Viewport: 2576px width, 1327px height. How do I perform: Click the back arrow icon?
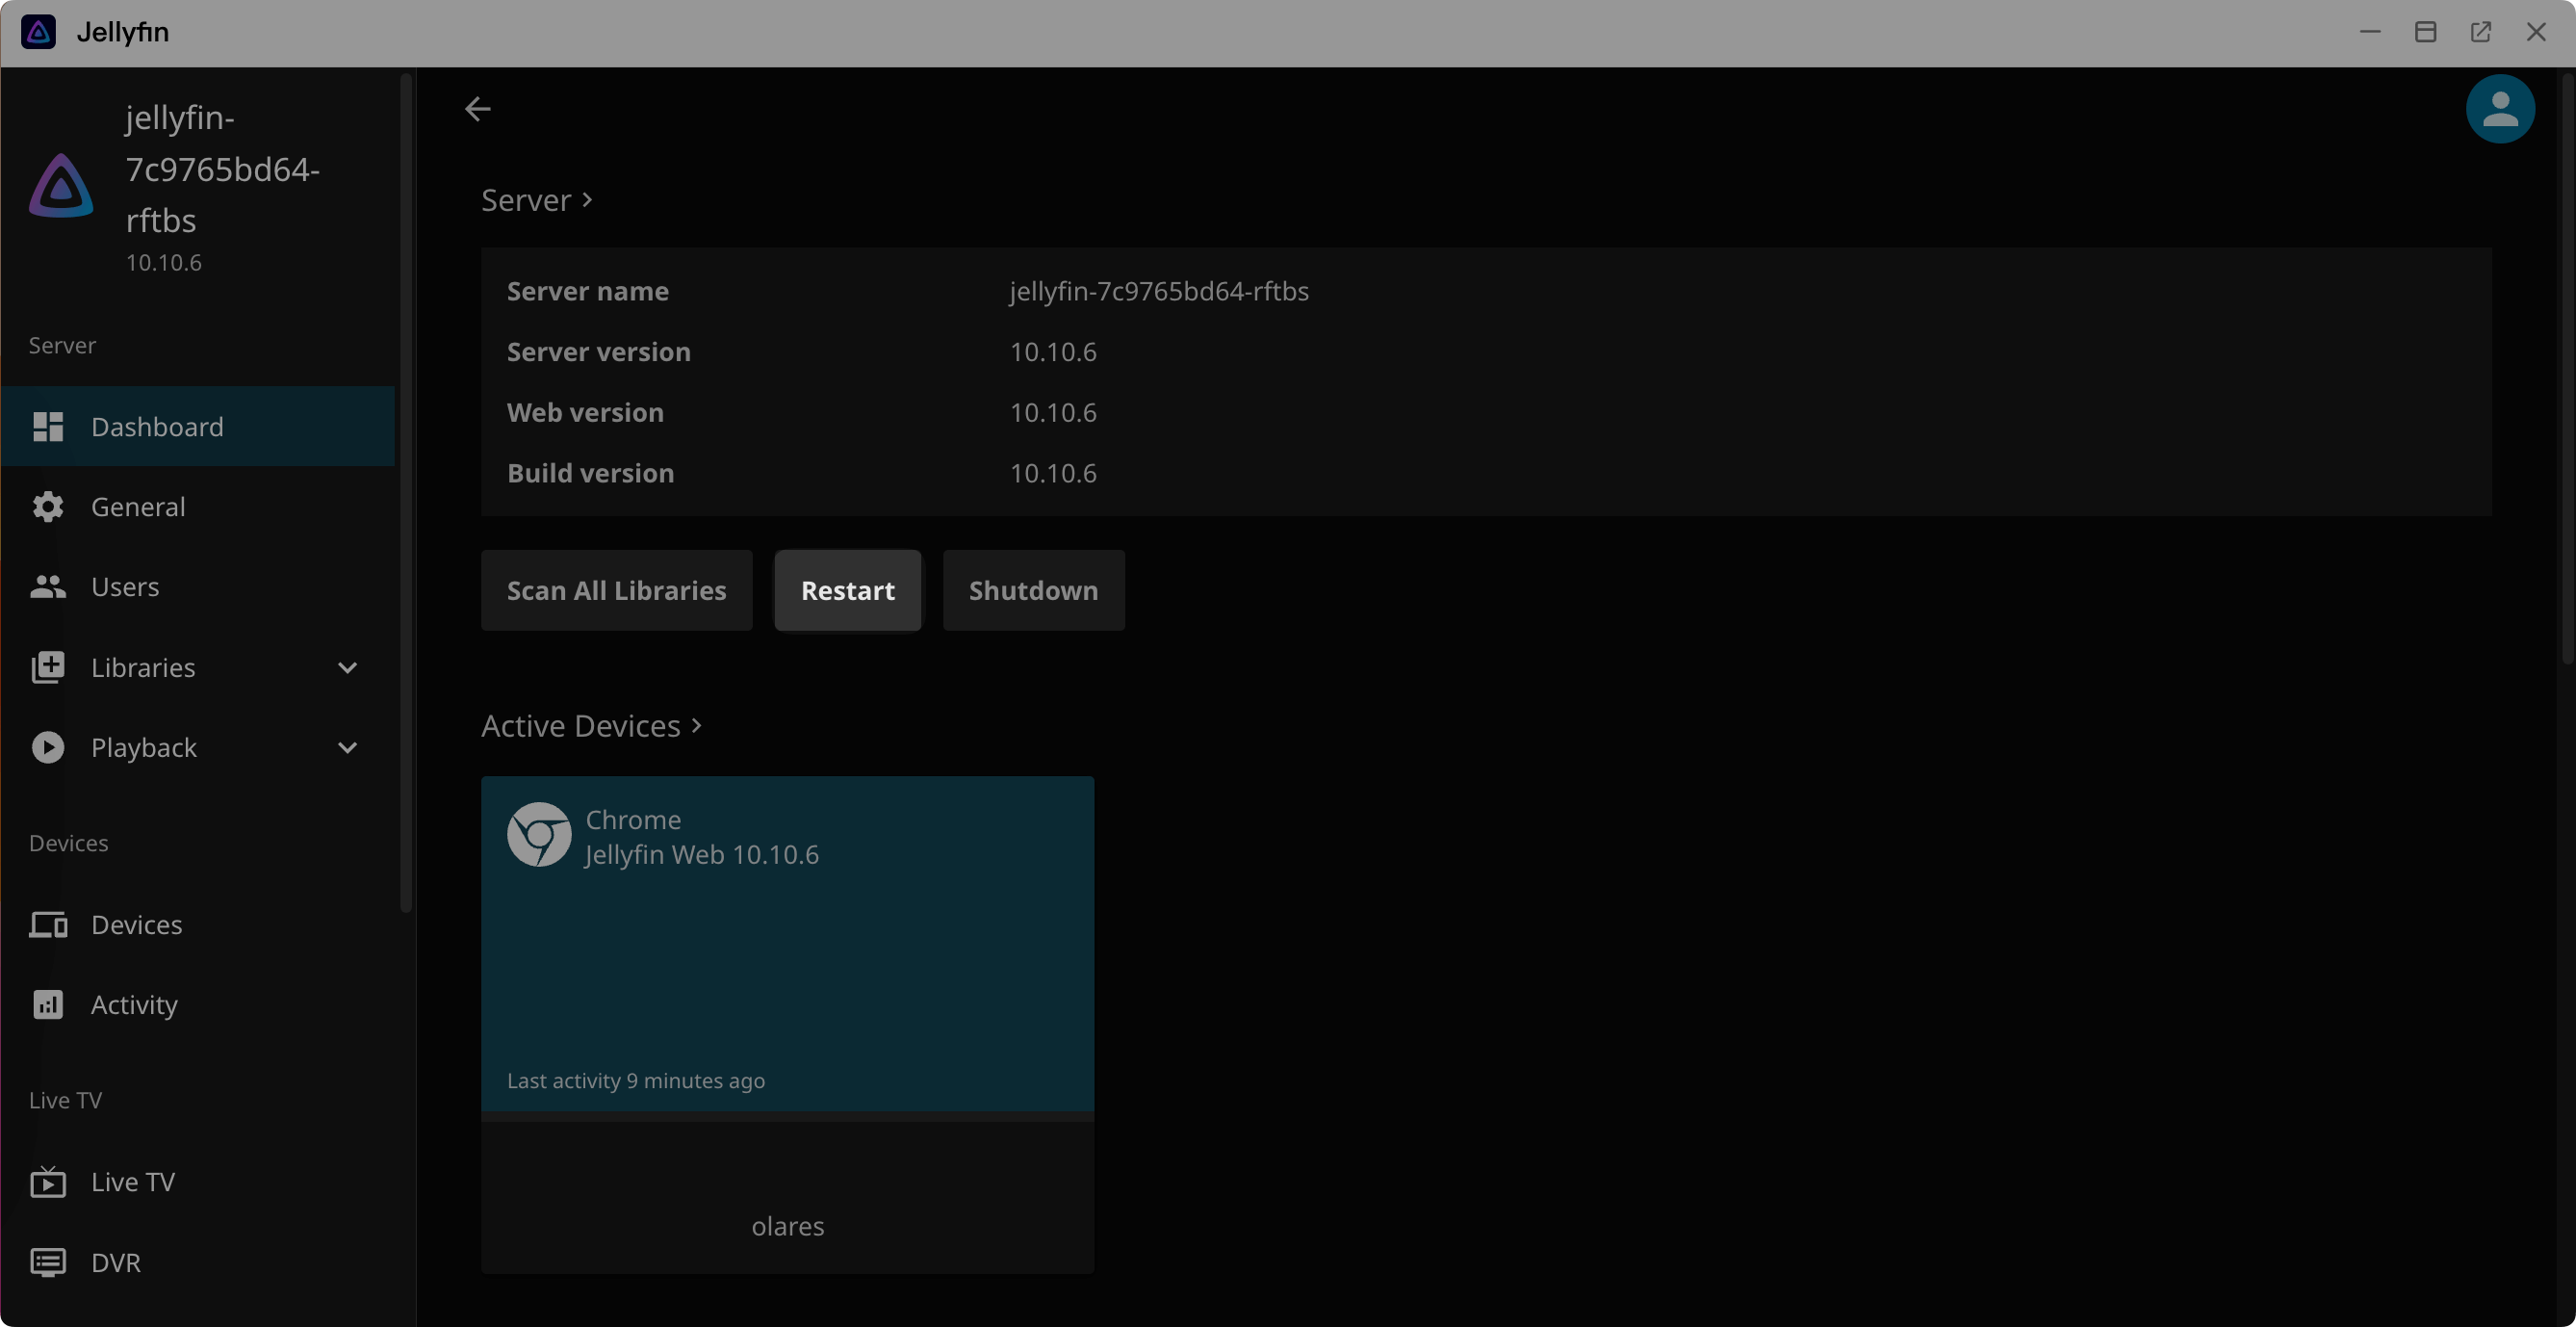click(478, 109)
